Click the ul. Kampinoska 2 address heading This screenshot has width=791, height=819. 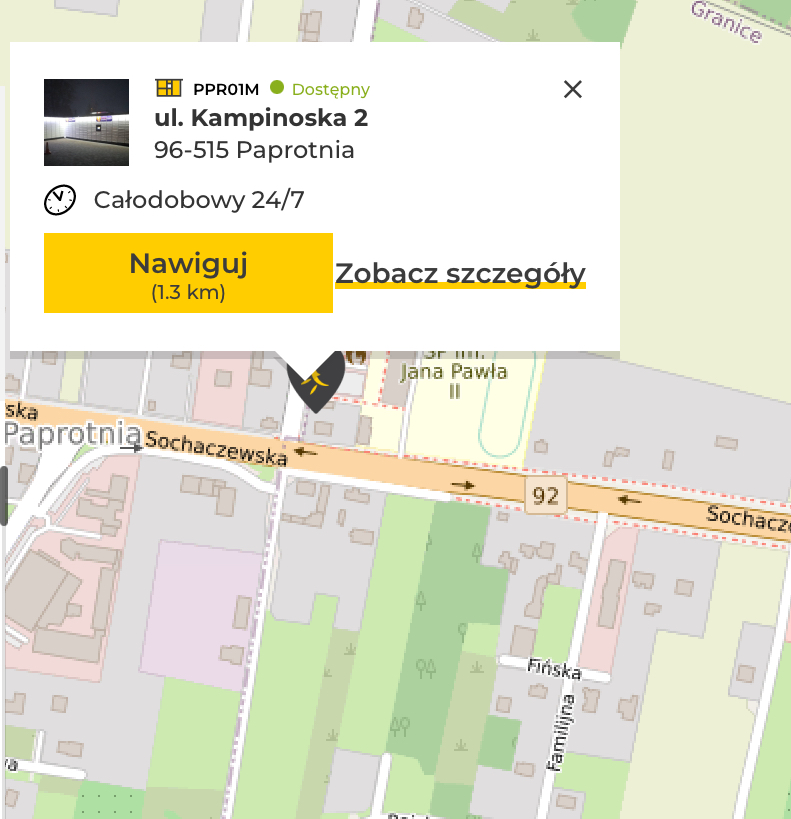(x=261, y=118)
